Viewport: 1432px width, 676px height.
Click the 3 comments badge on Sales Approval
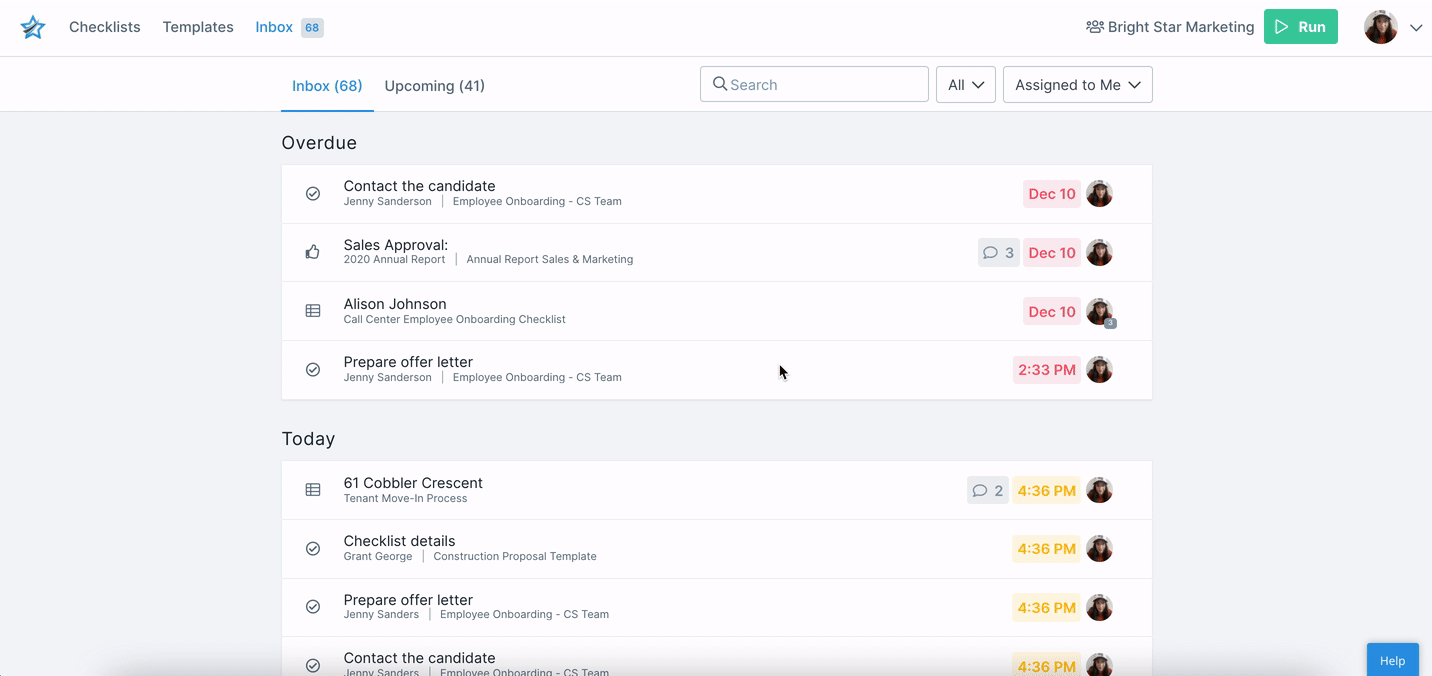[x=998, y=253]
